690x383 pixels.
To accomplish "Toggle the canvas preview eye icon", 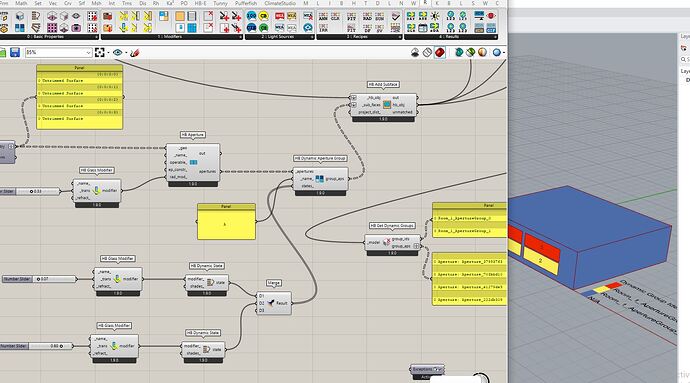I will (x=117, y=53).
